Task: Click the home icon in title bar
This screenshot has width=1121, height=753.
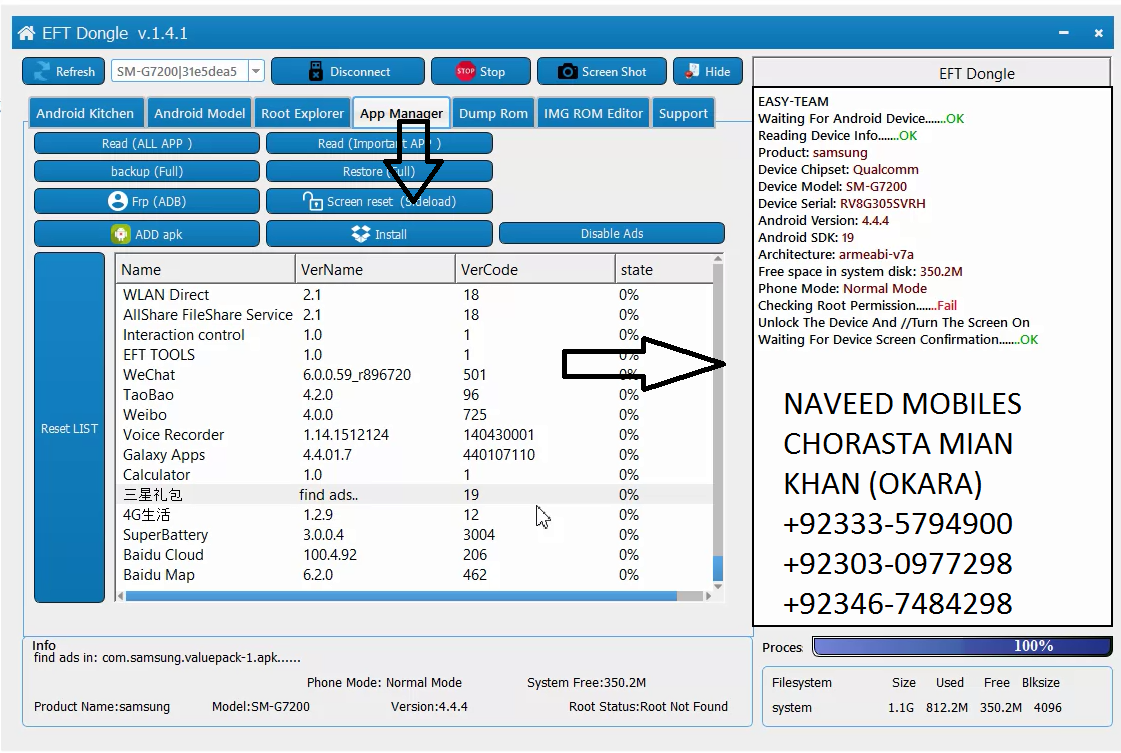Action: tap(26, 33)
